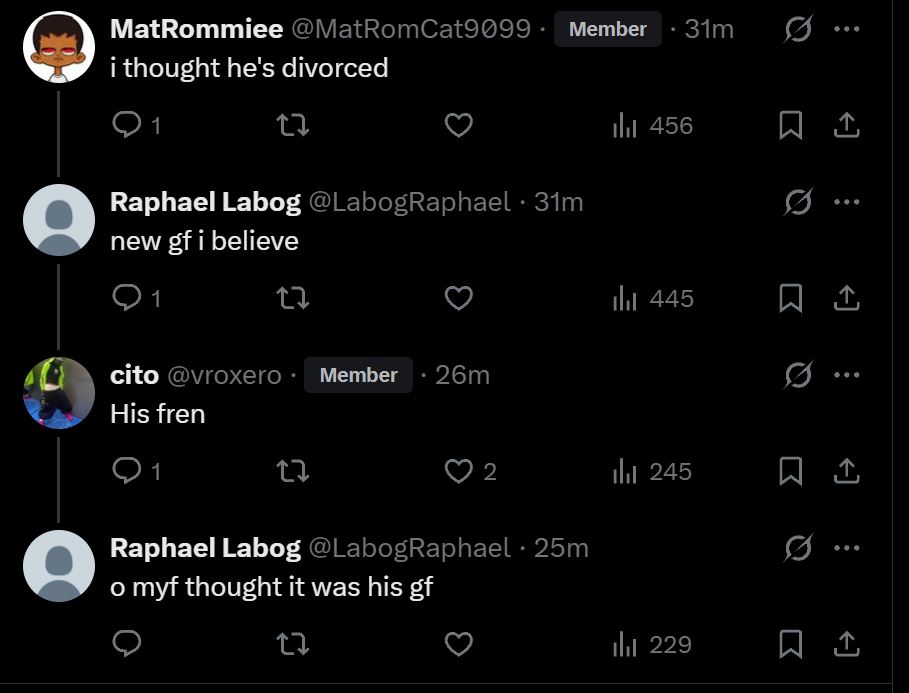
Task: Reply to the "o myf thought" tweet
Action: [x=126, y=644]
